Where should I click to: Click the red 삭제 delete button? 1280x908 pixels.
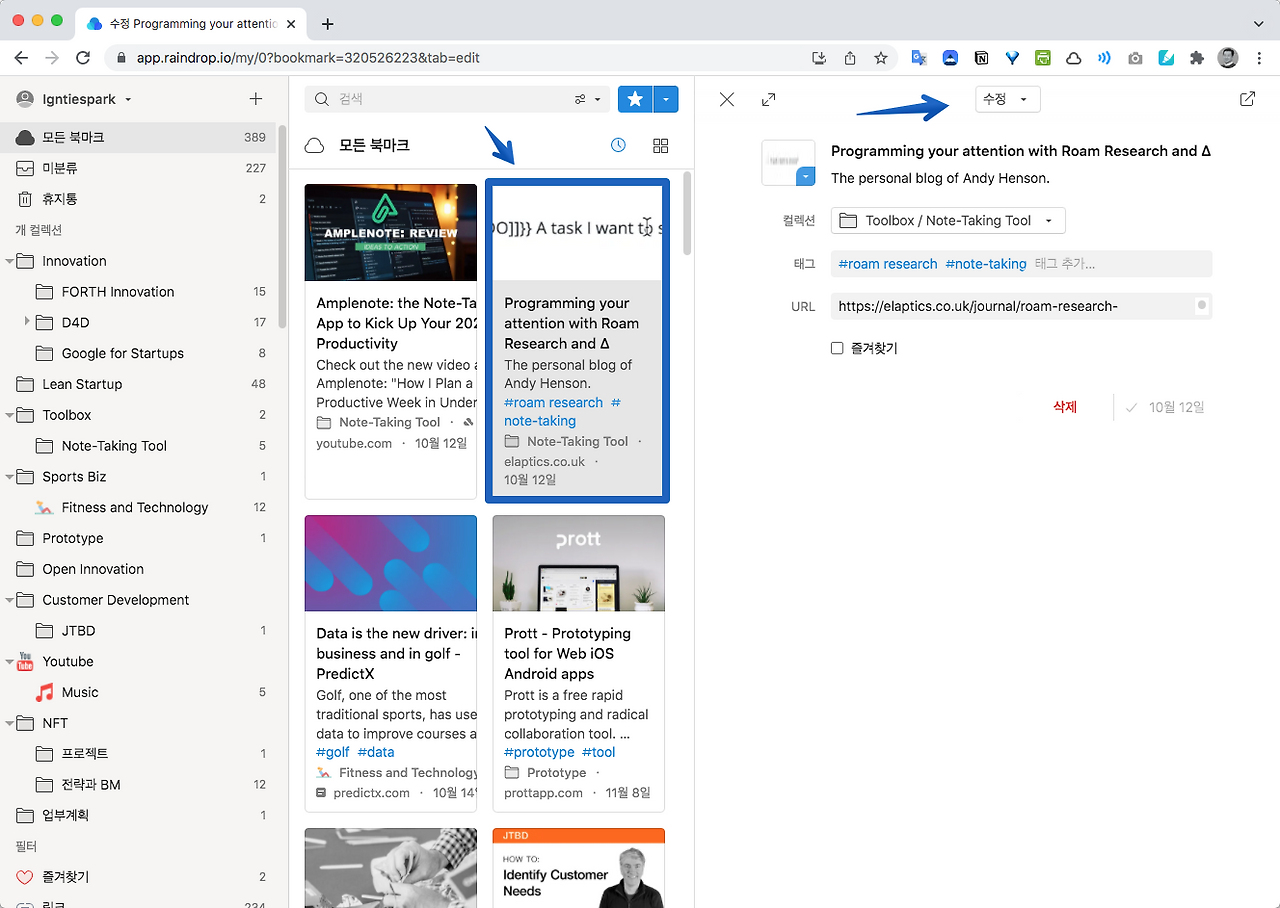coord(1065,407)
